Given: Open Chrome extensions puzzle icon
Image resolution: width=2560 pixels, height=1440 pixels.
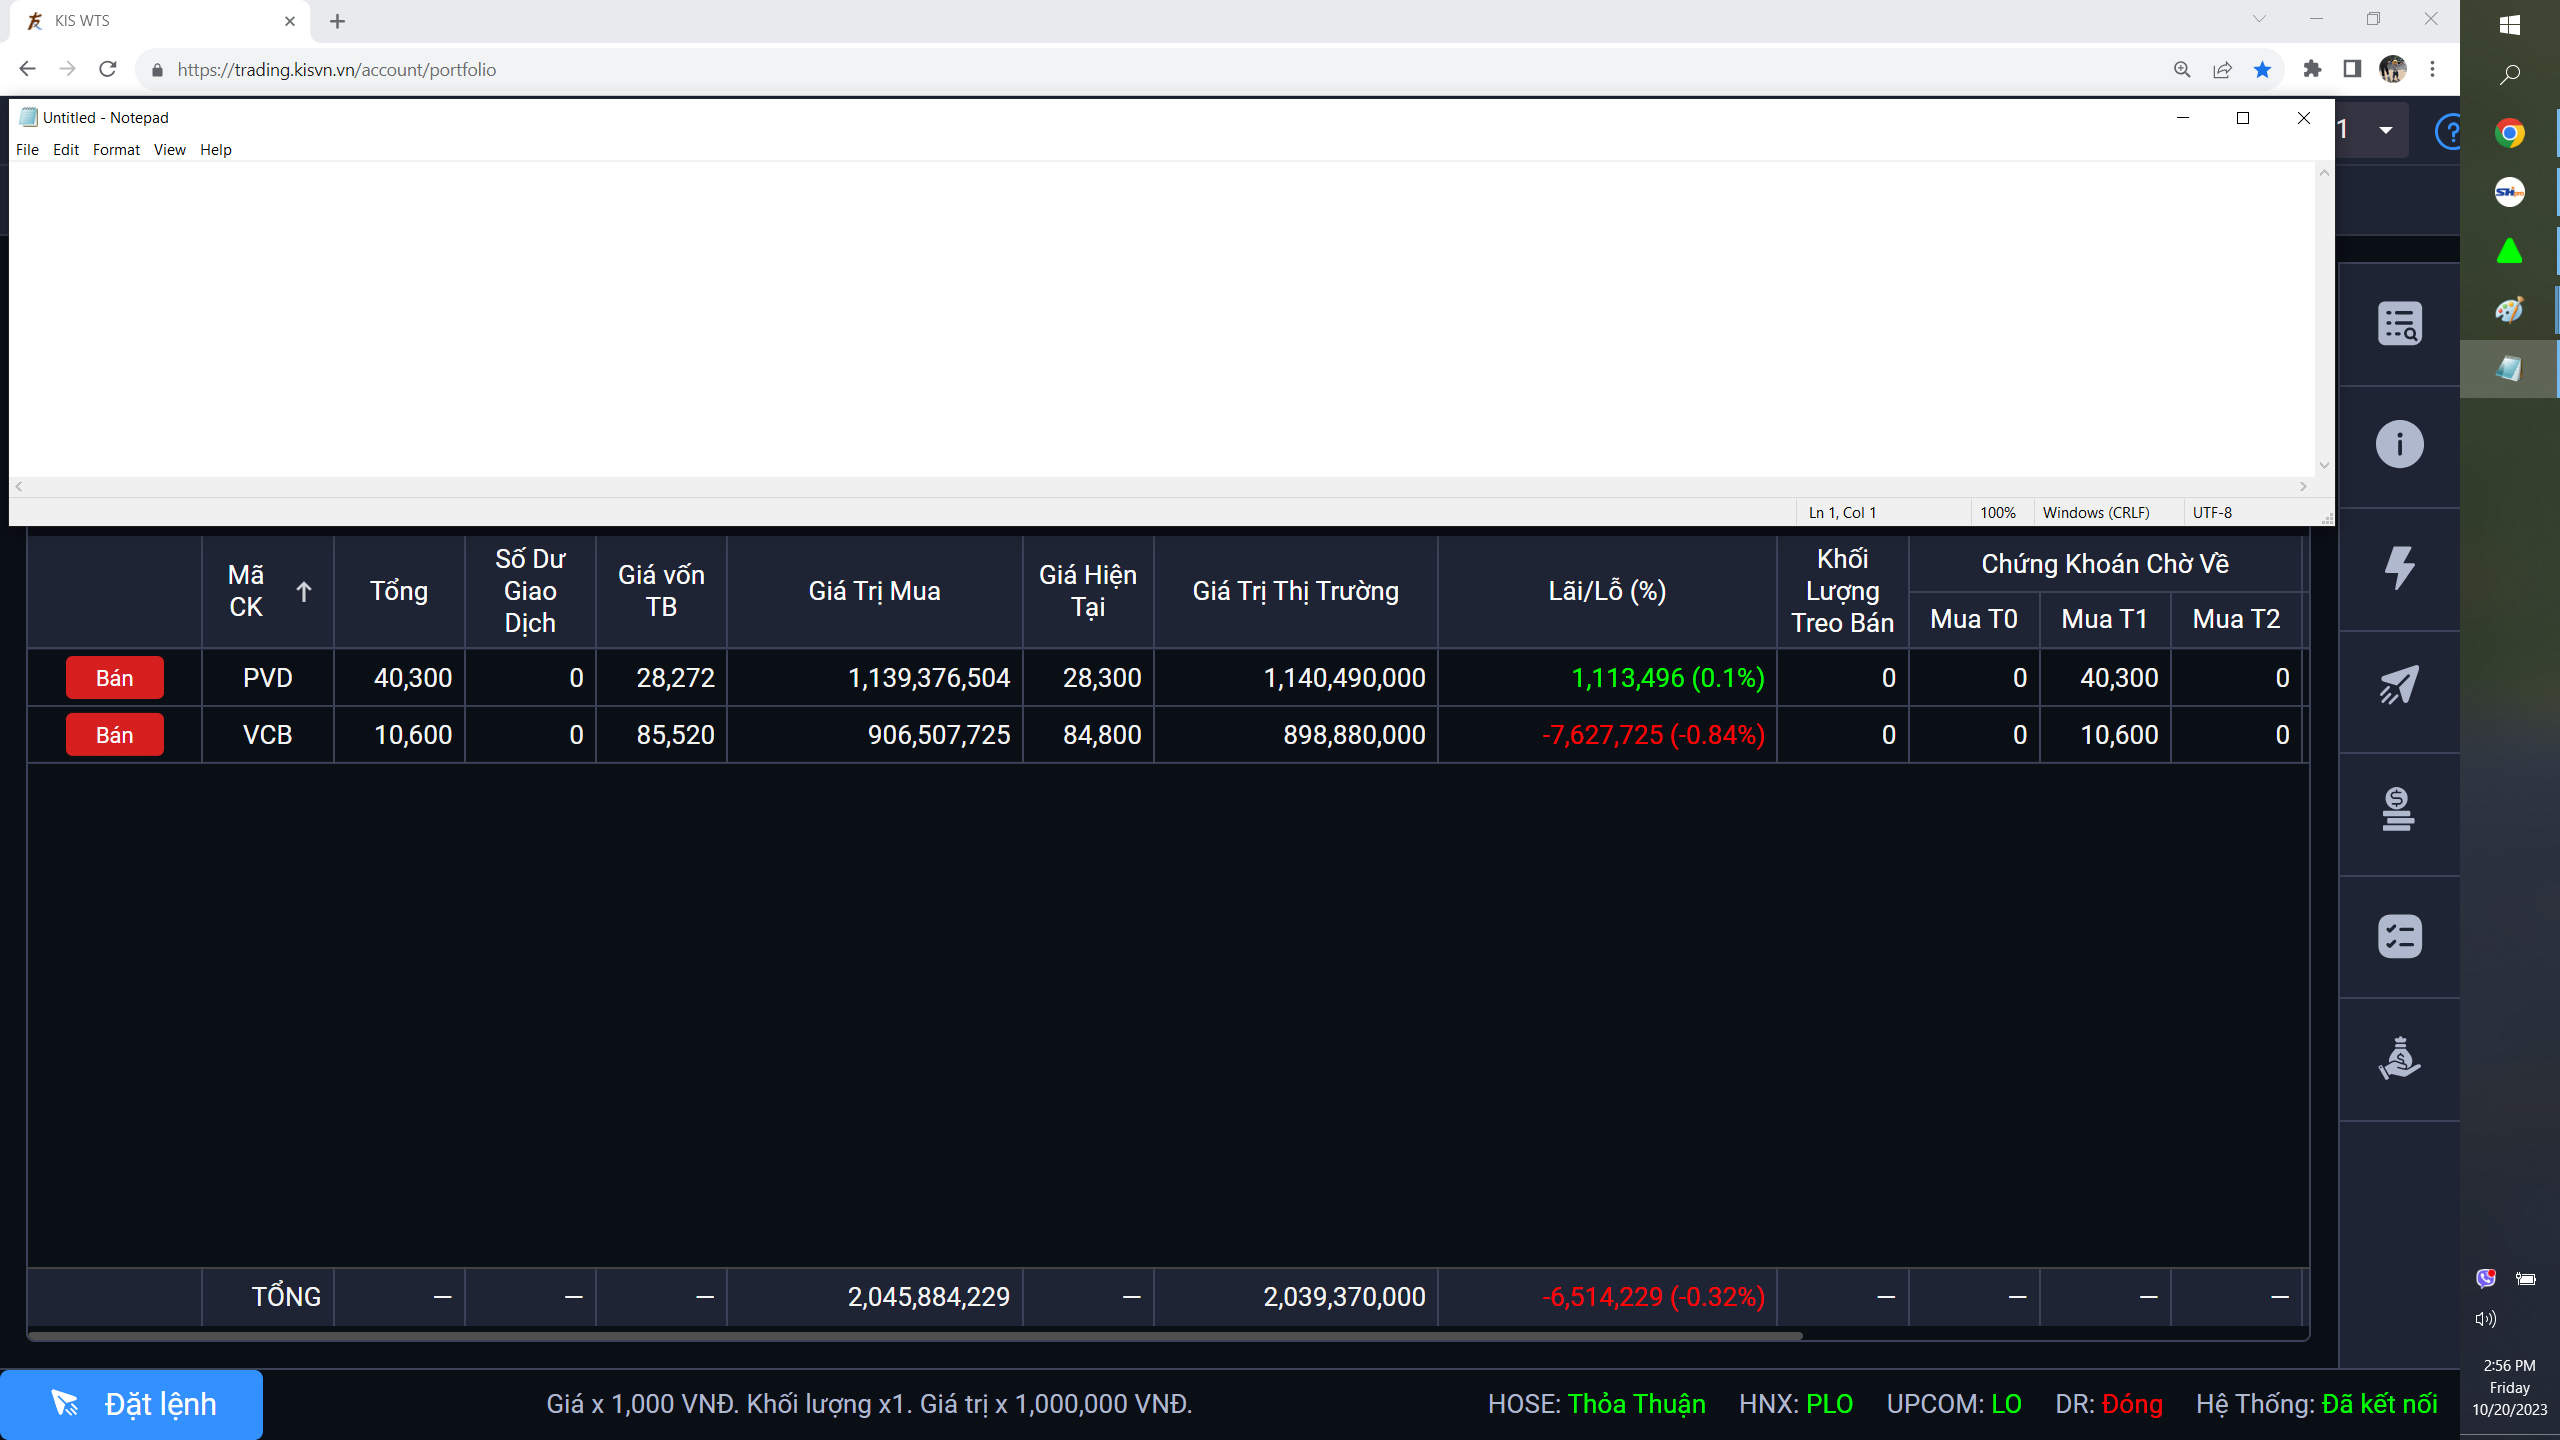Looking at the screenshot, I should [2312, 69].
